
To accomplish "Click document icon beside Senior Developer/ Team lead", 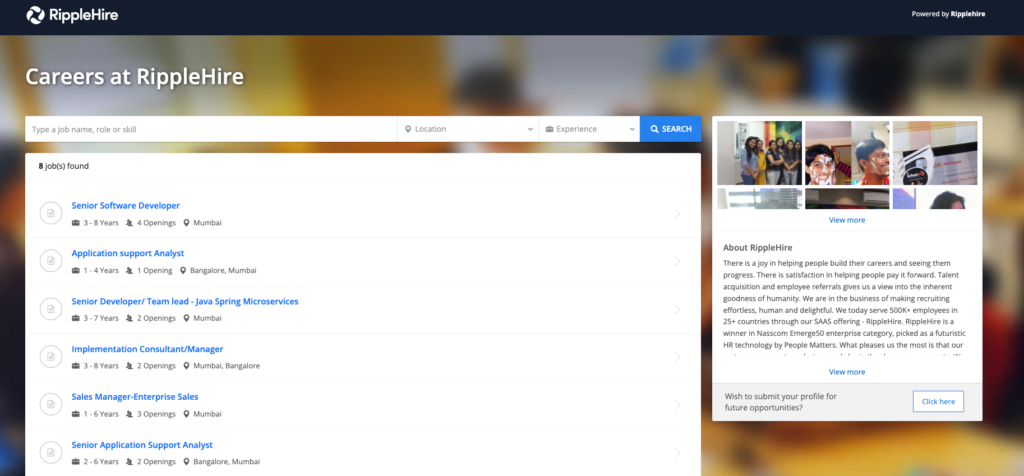I will [x=51, y=309].
